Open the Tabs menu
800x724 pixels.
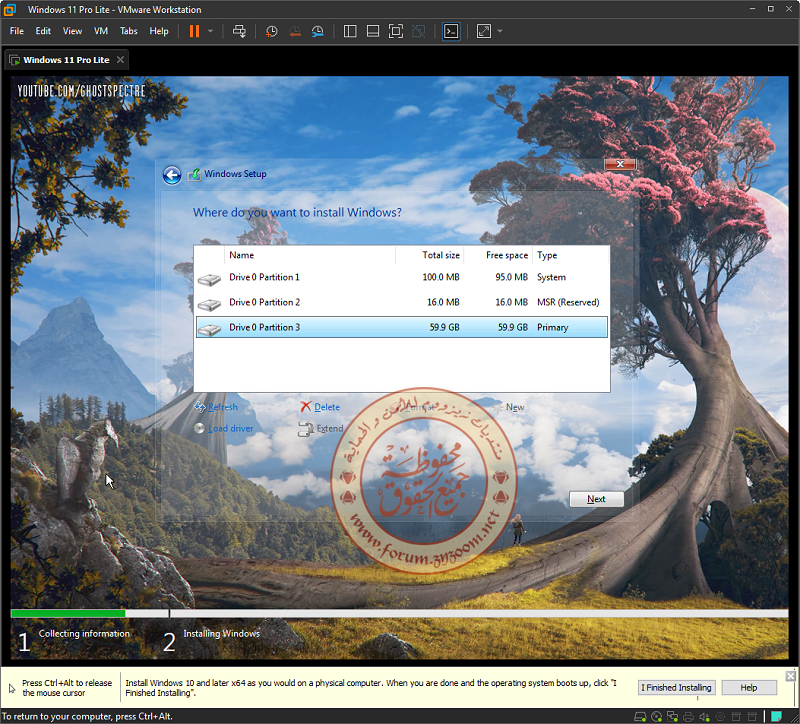tap(129, 31)
